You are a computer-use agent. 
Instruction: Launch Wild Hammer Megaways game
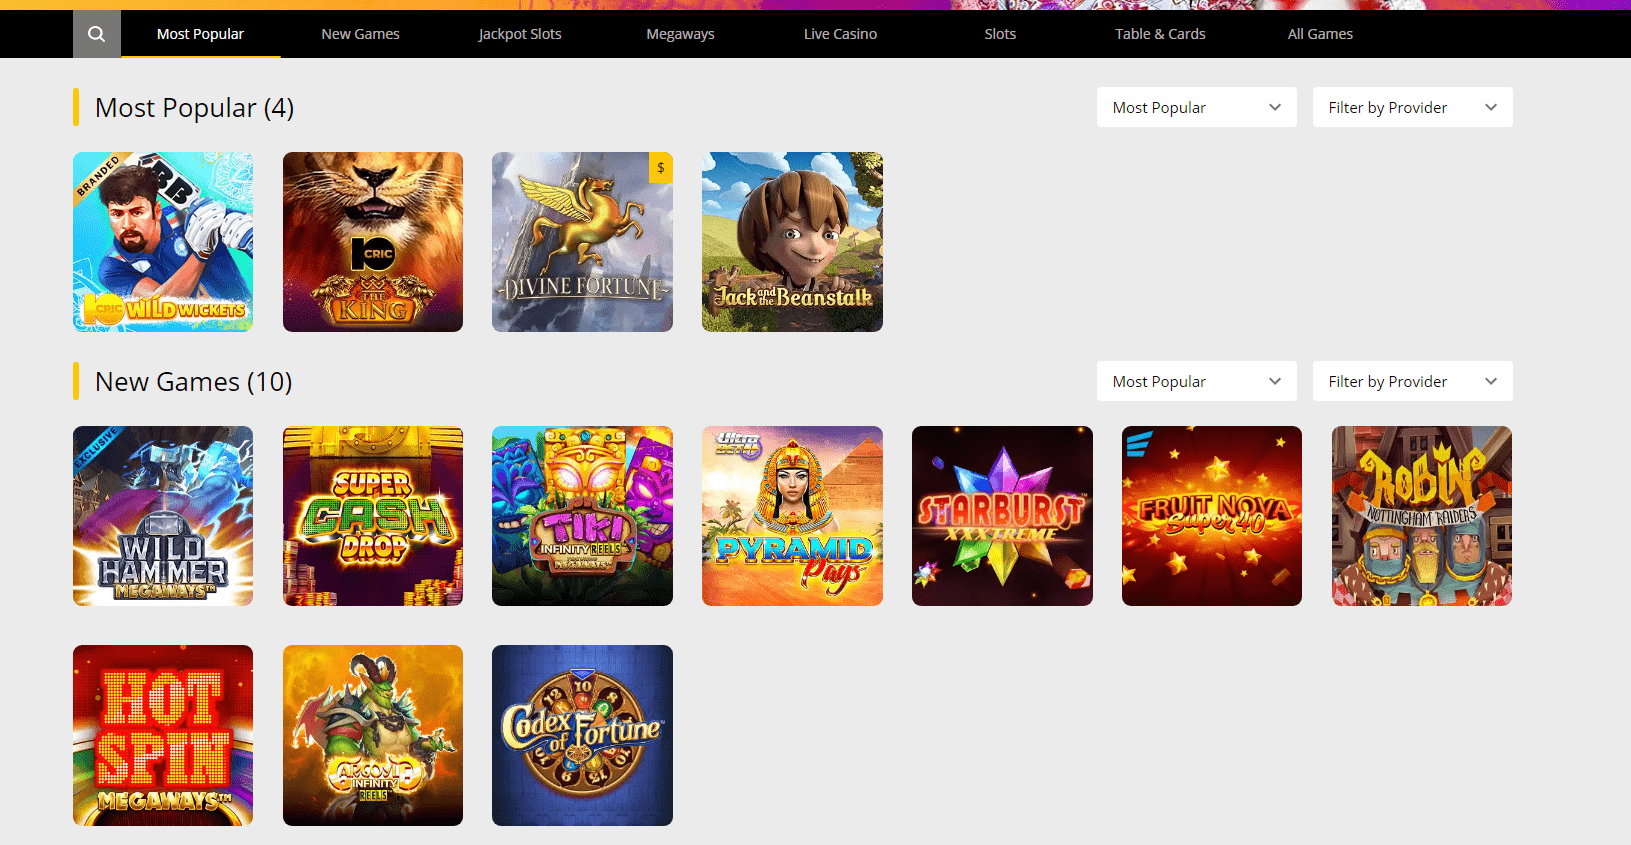(163, 516)
